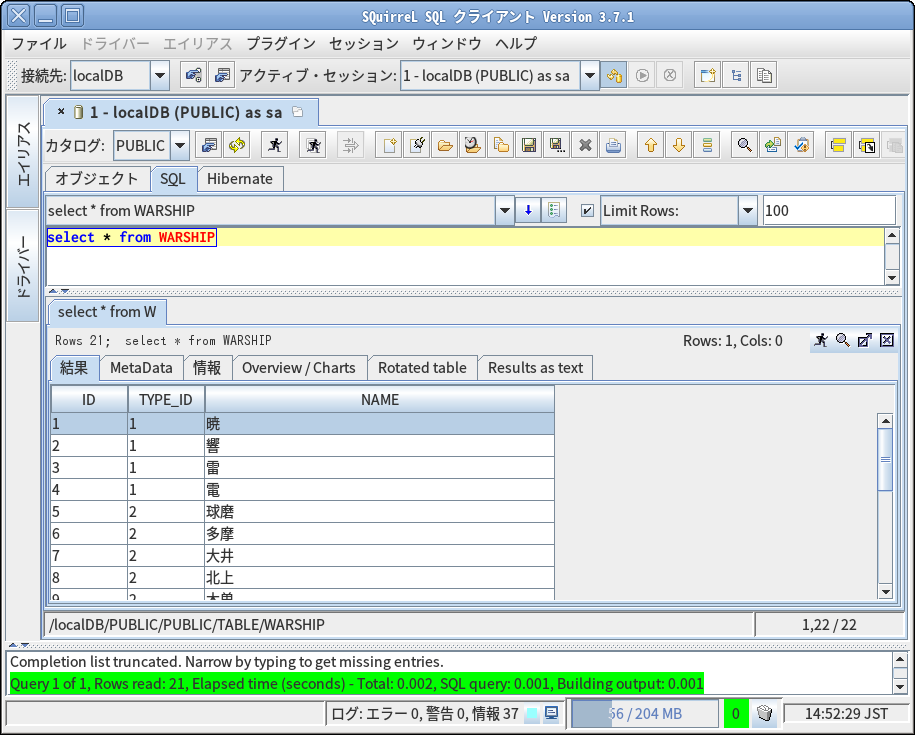Rerun query via running-man icon in results header
Screen dimensions: 915x735
click(821, 340)
